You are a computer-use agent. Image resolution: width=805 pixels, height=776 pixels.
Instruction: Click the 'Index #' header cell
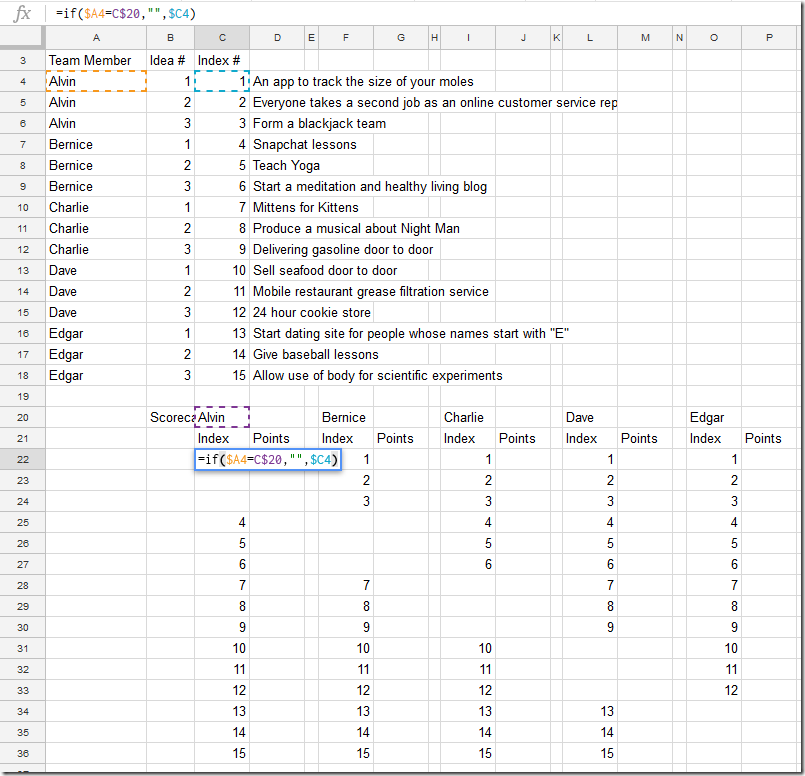tap(222, 61)
